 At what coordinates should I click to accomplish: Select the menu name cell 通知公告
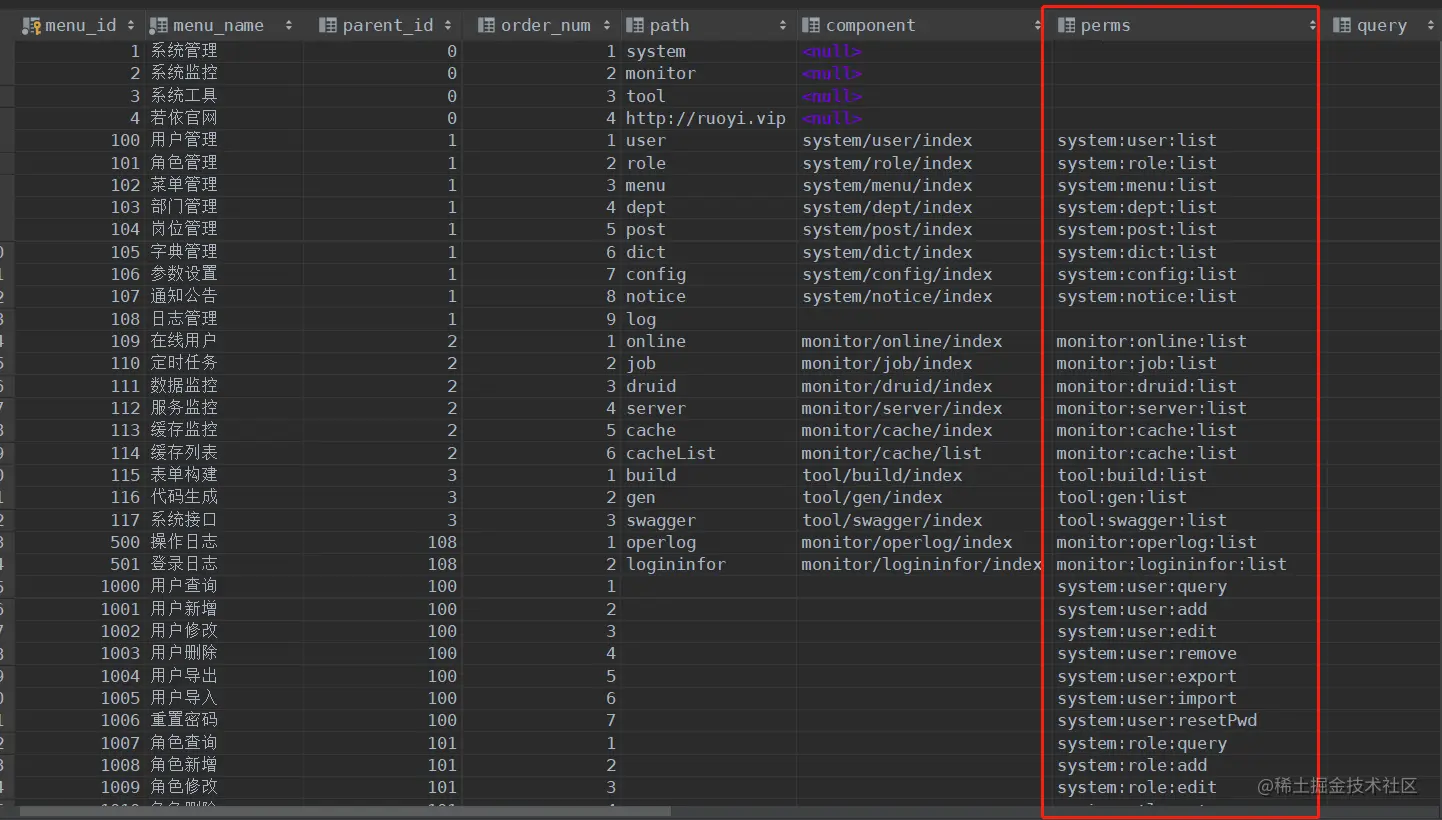pyautogui.click(x=184, y=296)
